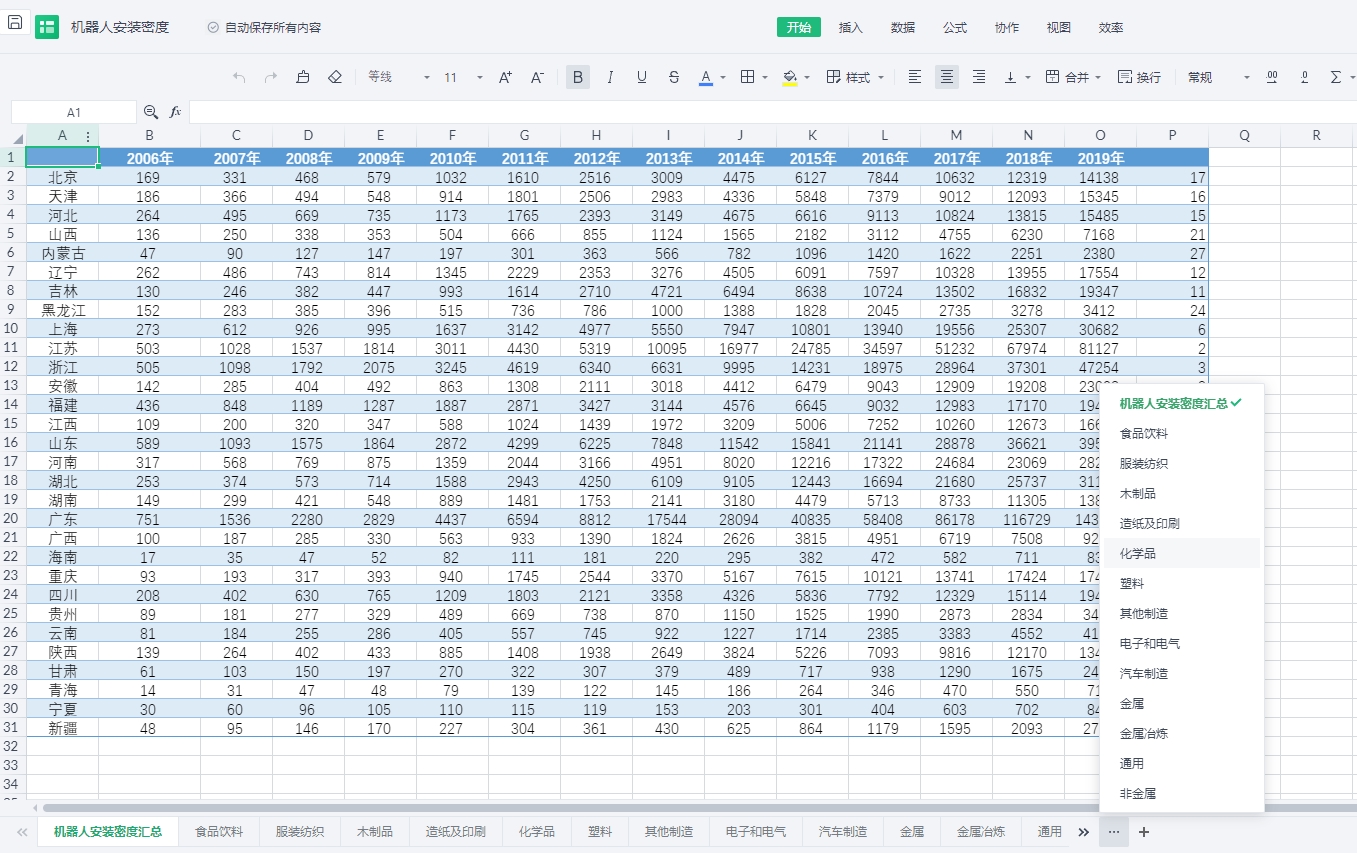The width and height of the screenshot is (1357, 853).
Task: Open column A options menu dots
Action: click(89, 136)
